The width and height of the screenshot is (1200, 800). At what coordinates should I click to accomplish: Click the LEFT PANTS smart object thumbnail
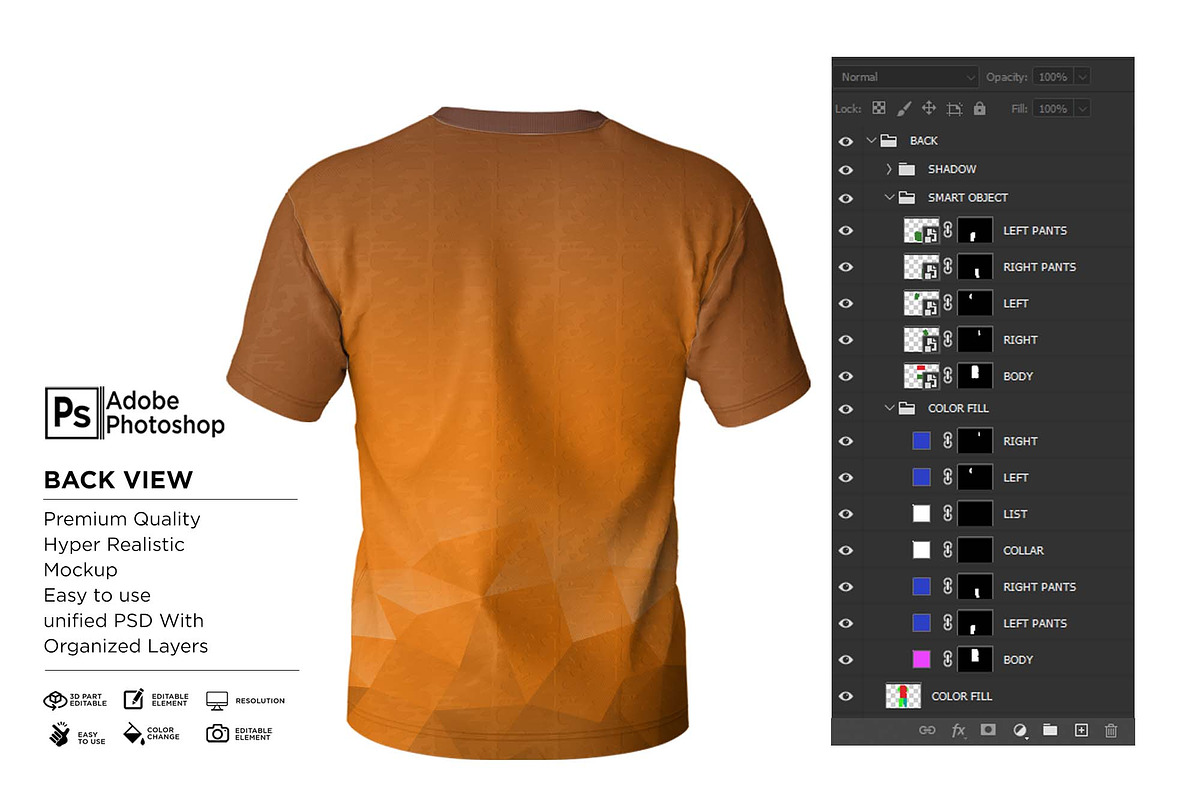pos(921,231)
